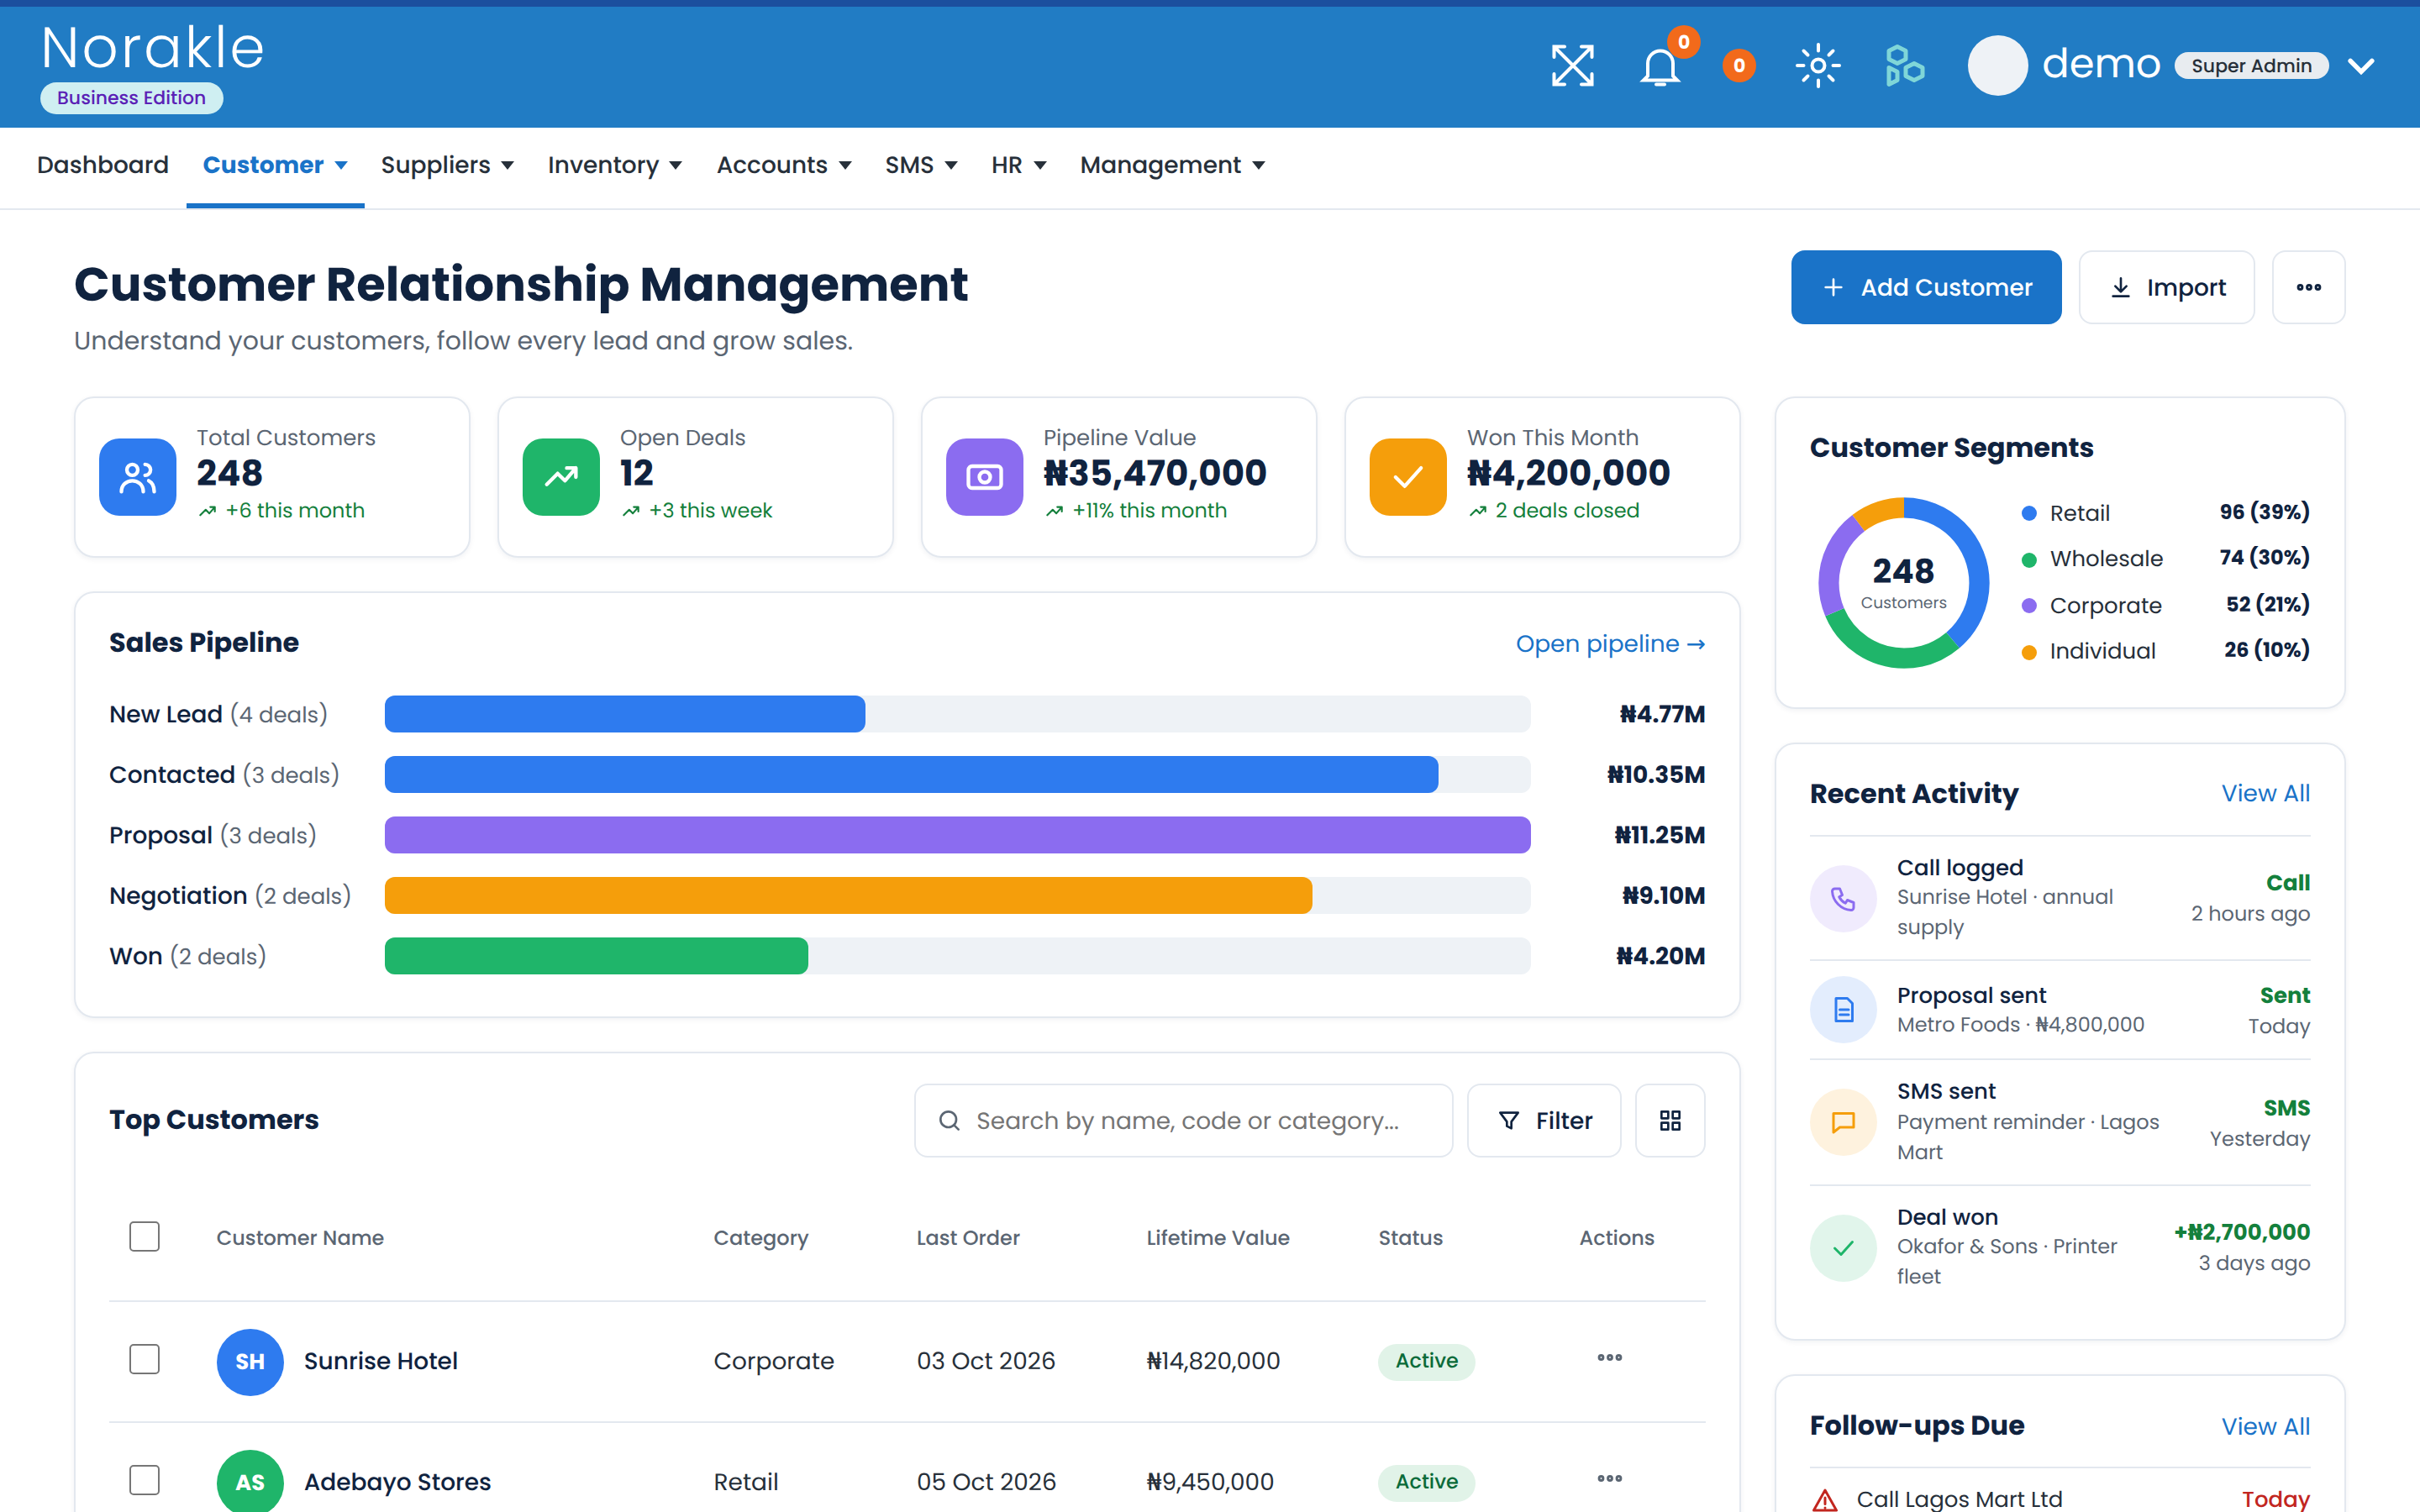Screen dimensions: 2420x1512
Task: Click the Deal won check icon
Action: (1843, 1247)
